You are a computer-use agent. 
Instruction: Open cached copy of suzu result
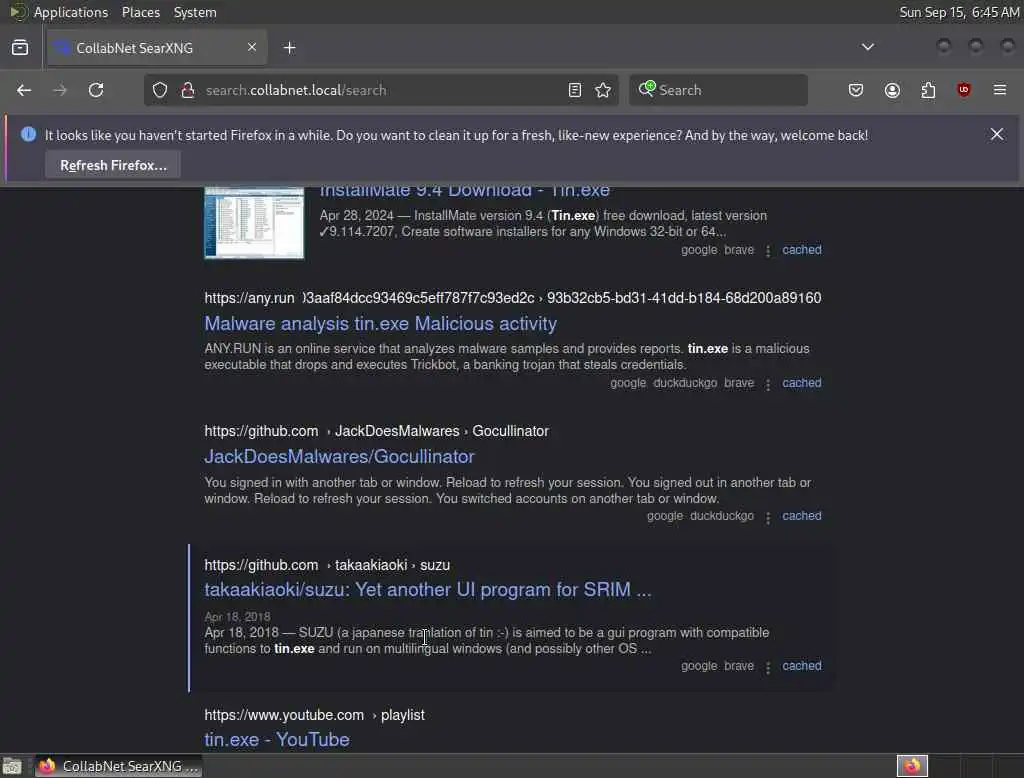click(802, 666)
